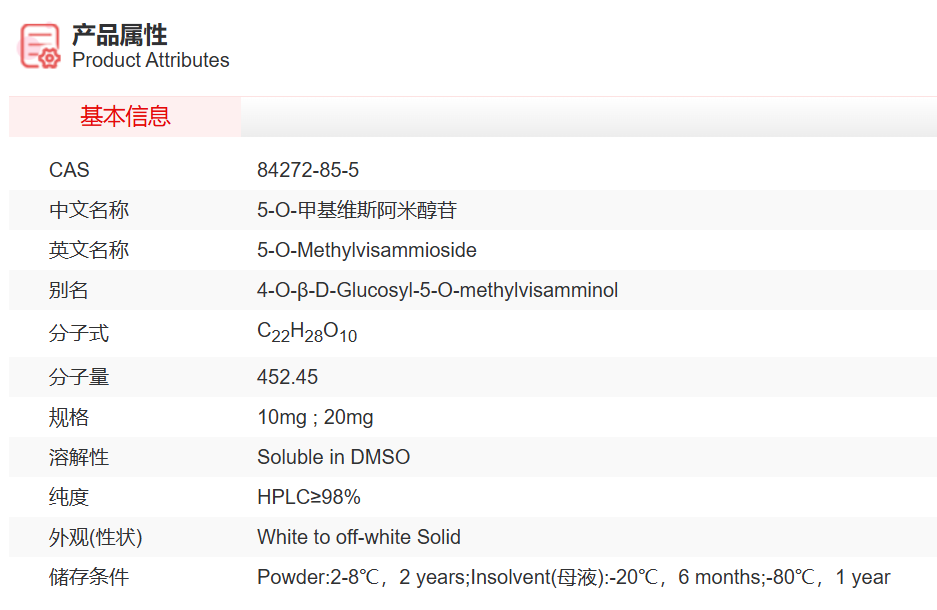Click the CAS row label
Image resolution: width=937 pixels, height=610 pixels.
(x=69, y=171)
